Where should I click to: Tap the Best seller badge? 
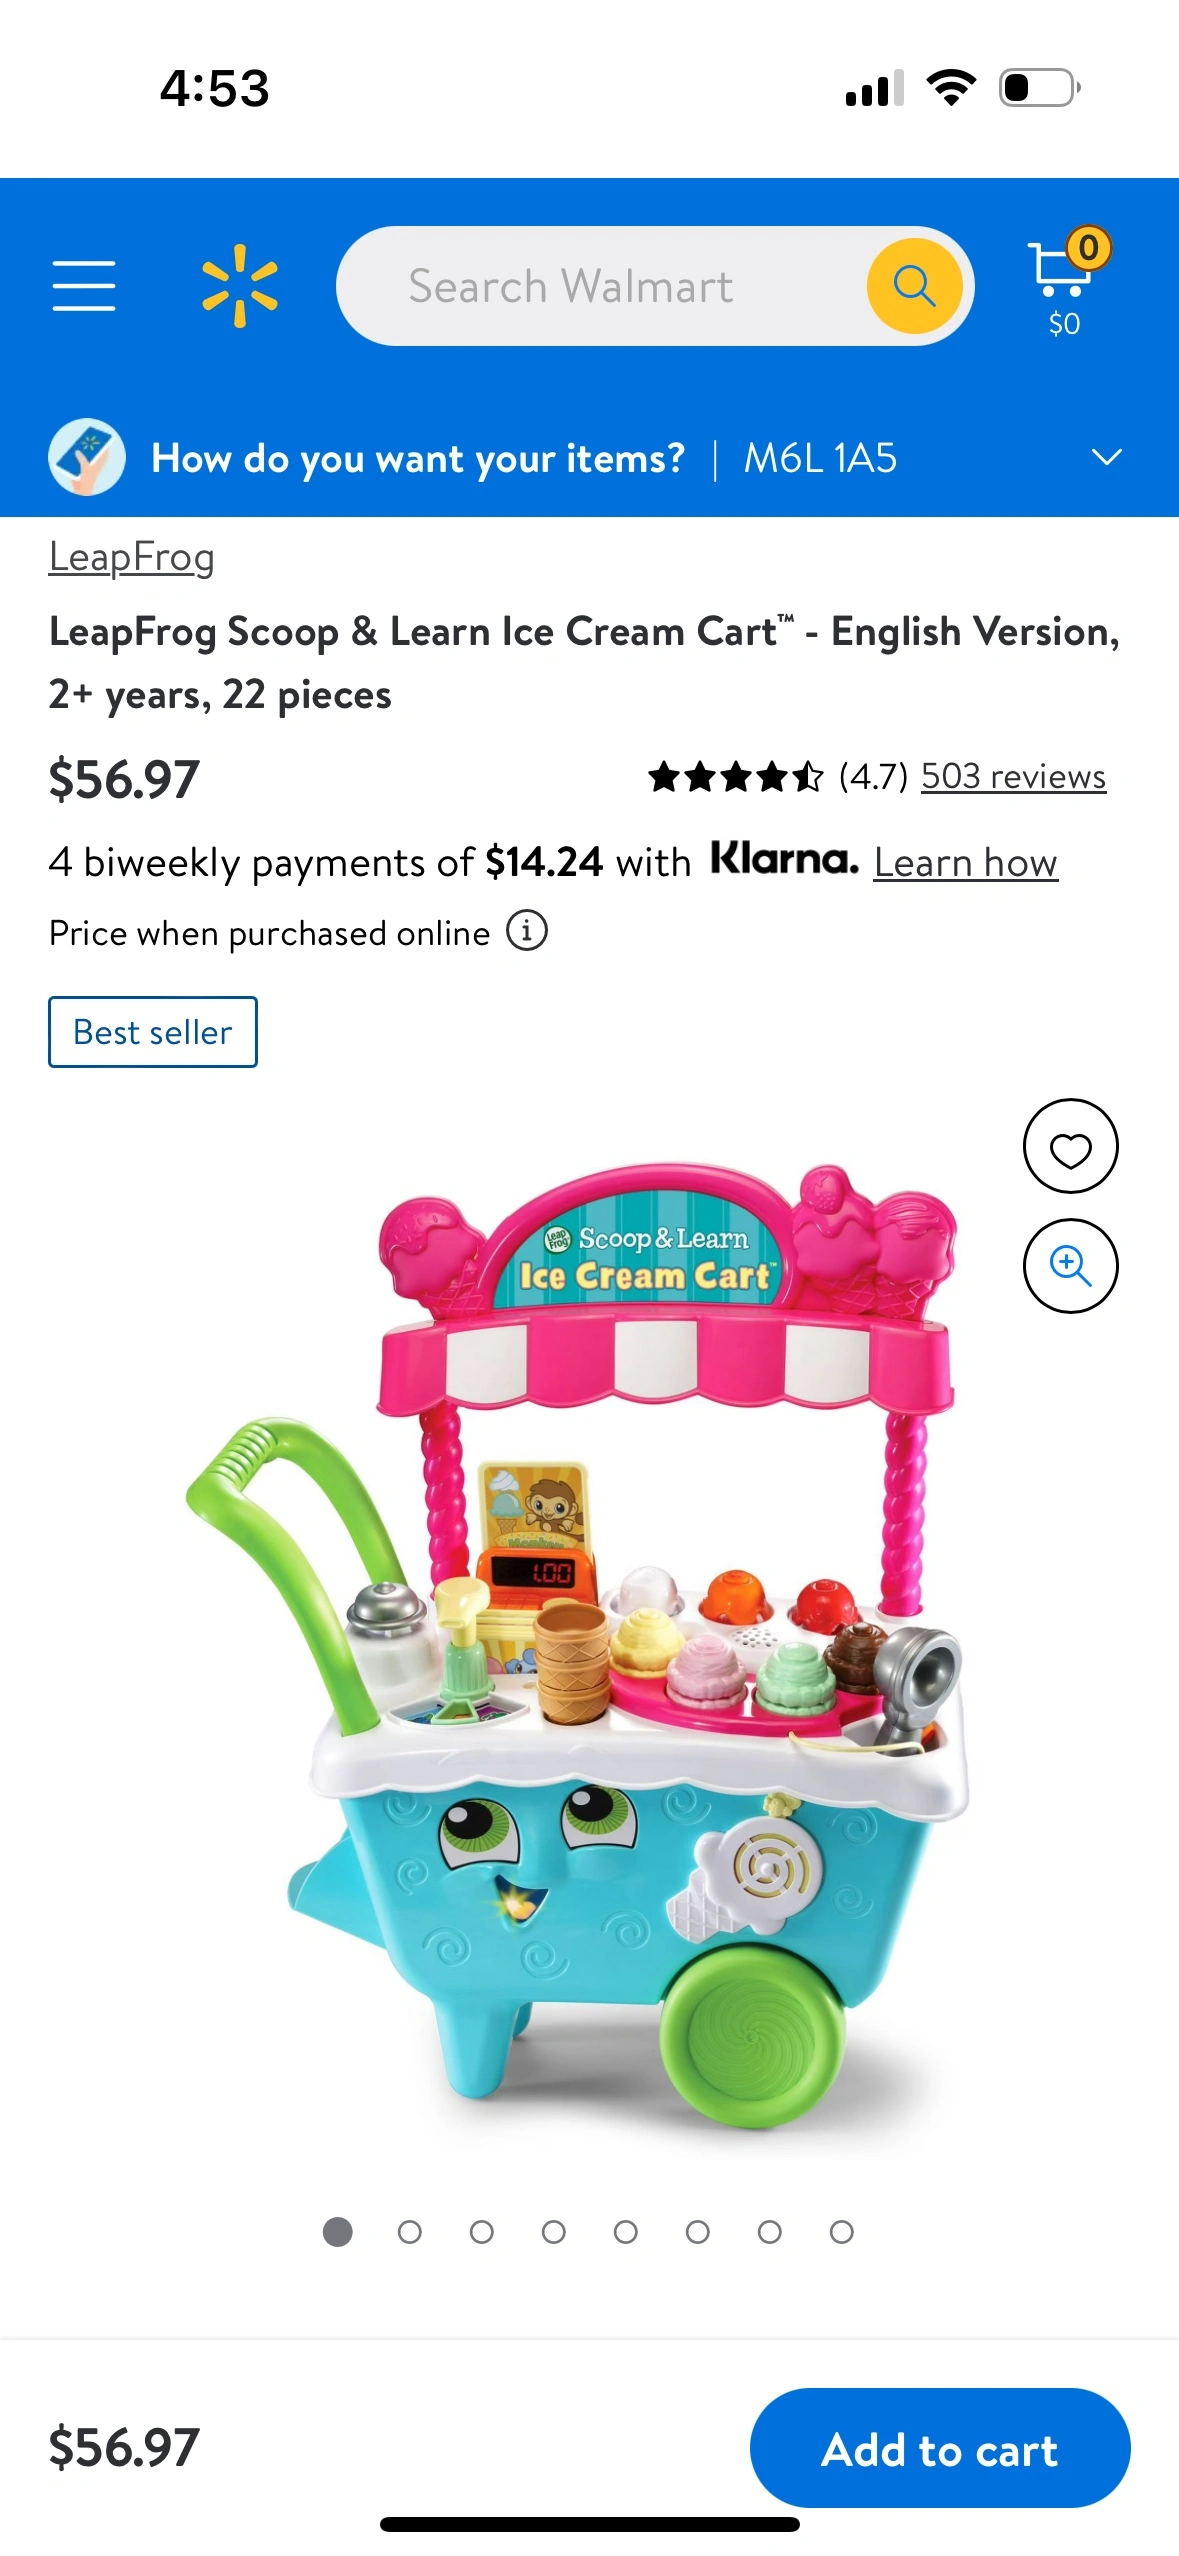[x=153, y=1032]
